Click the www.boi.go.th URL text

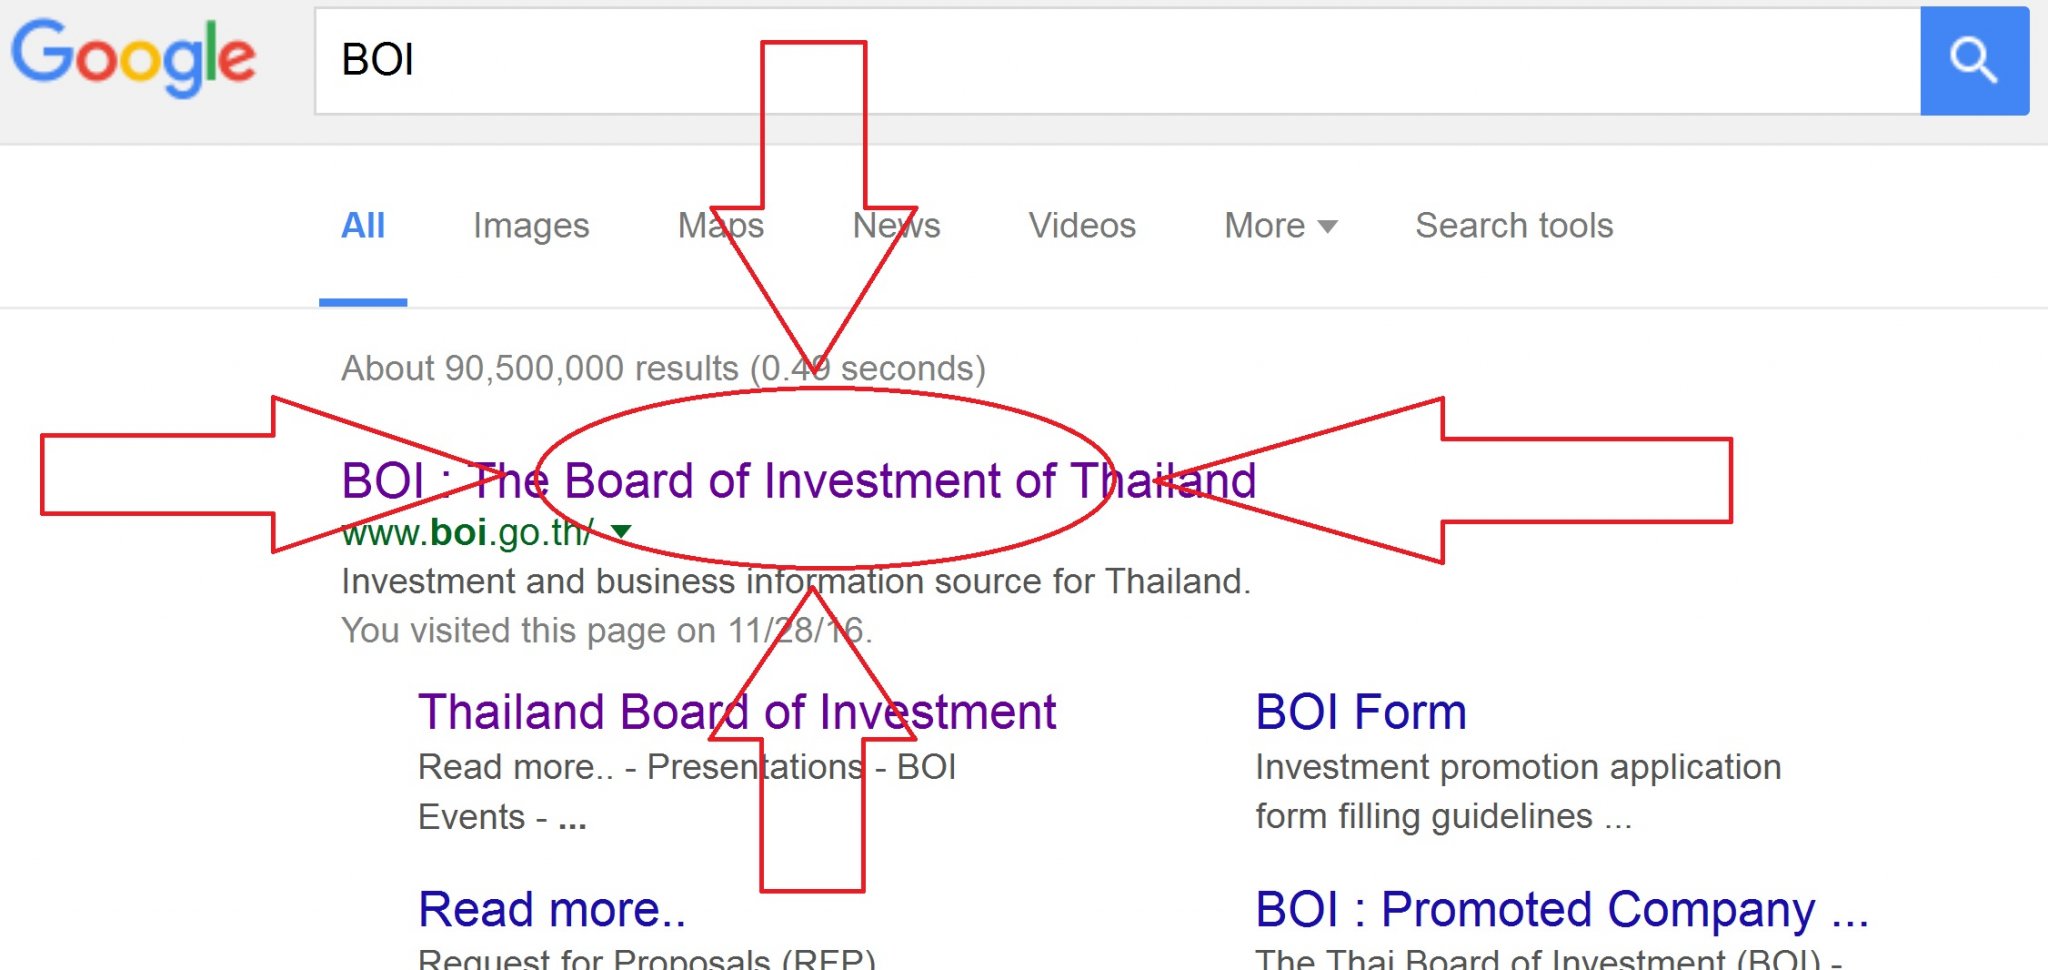(467, 532)
